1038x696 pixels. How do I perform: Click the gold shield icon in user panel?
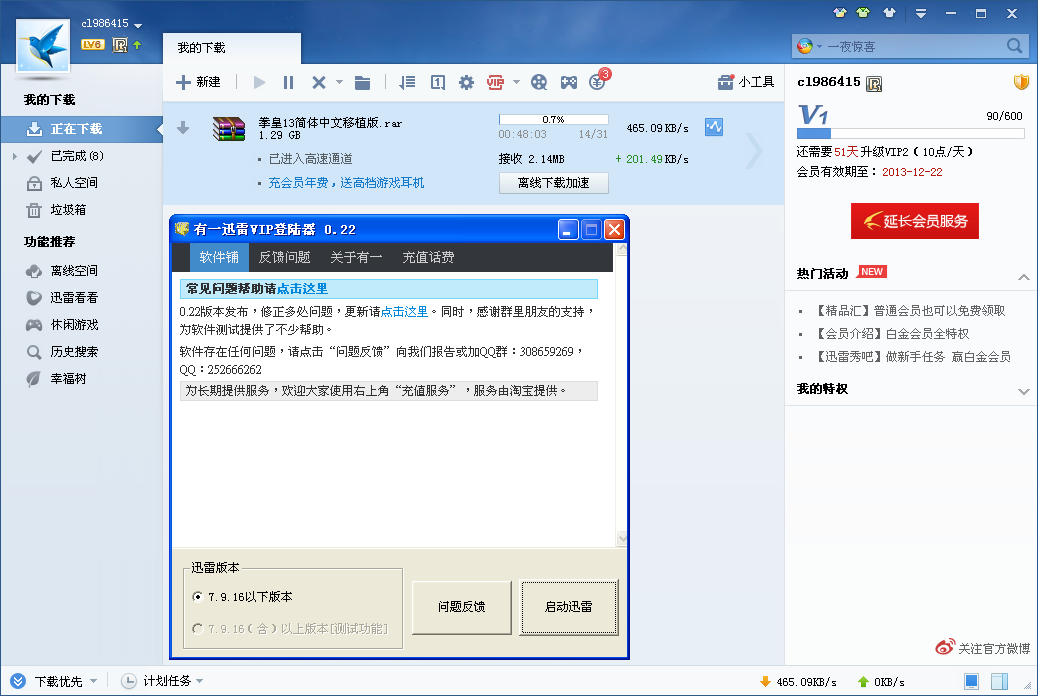(x=1021, y=82)
